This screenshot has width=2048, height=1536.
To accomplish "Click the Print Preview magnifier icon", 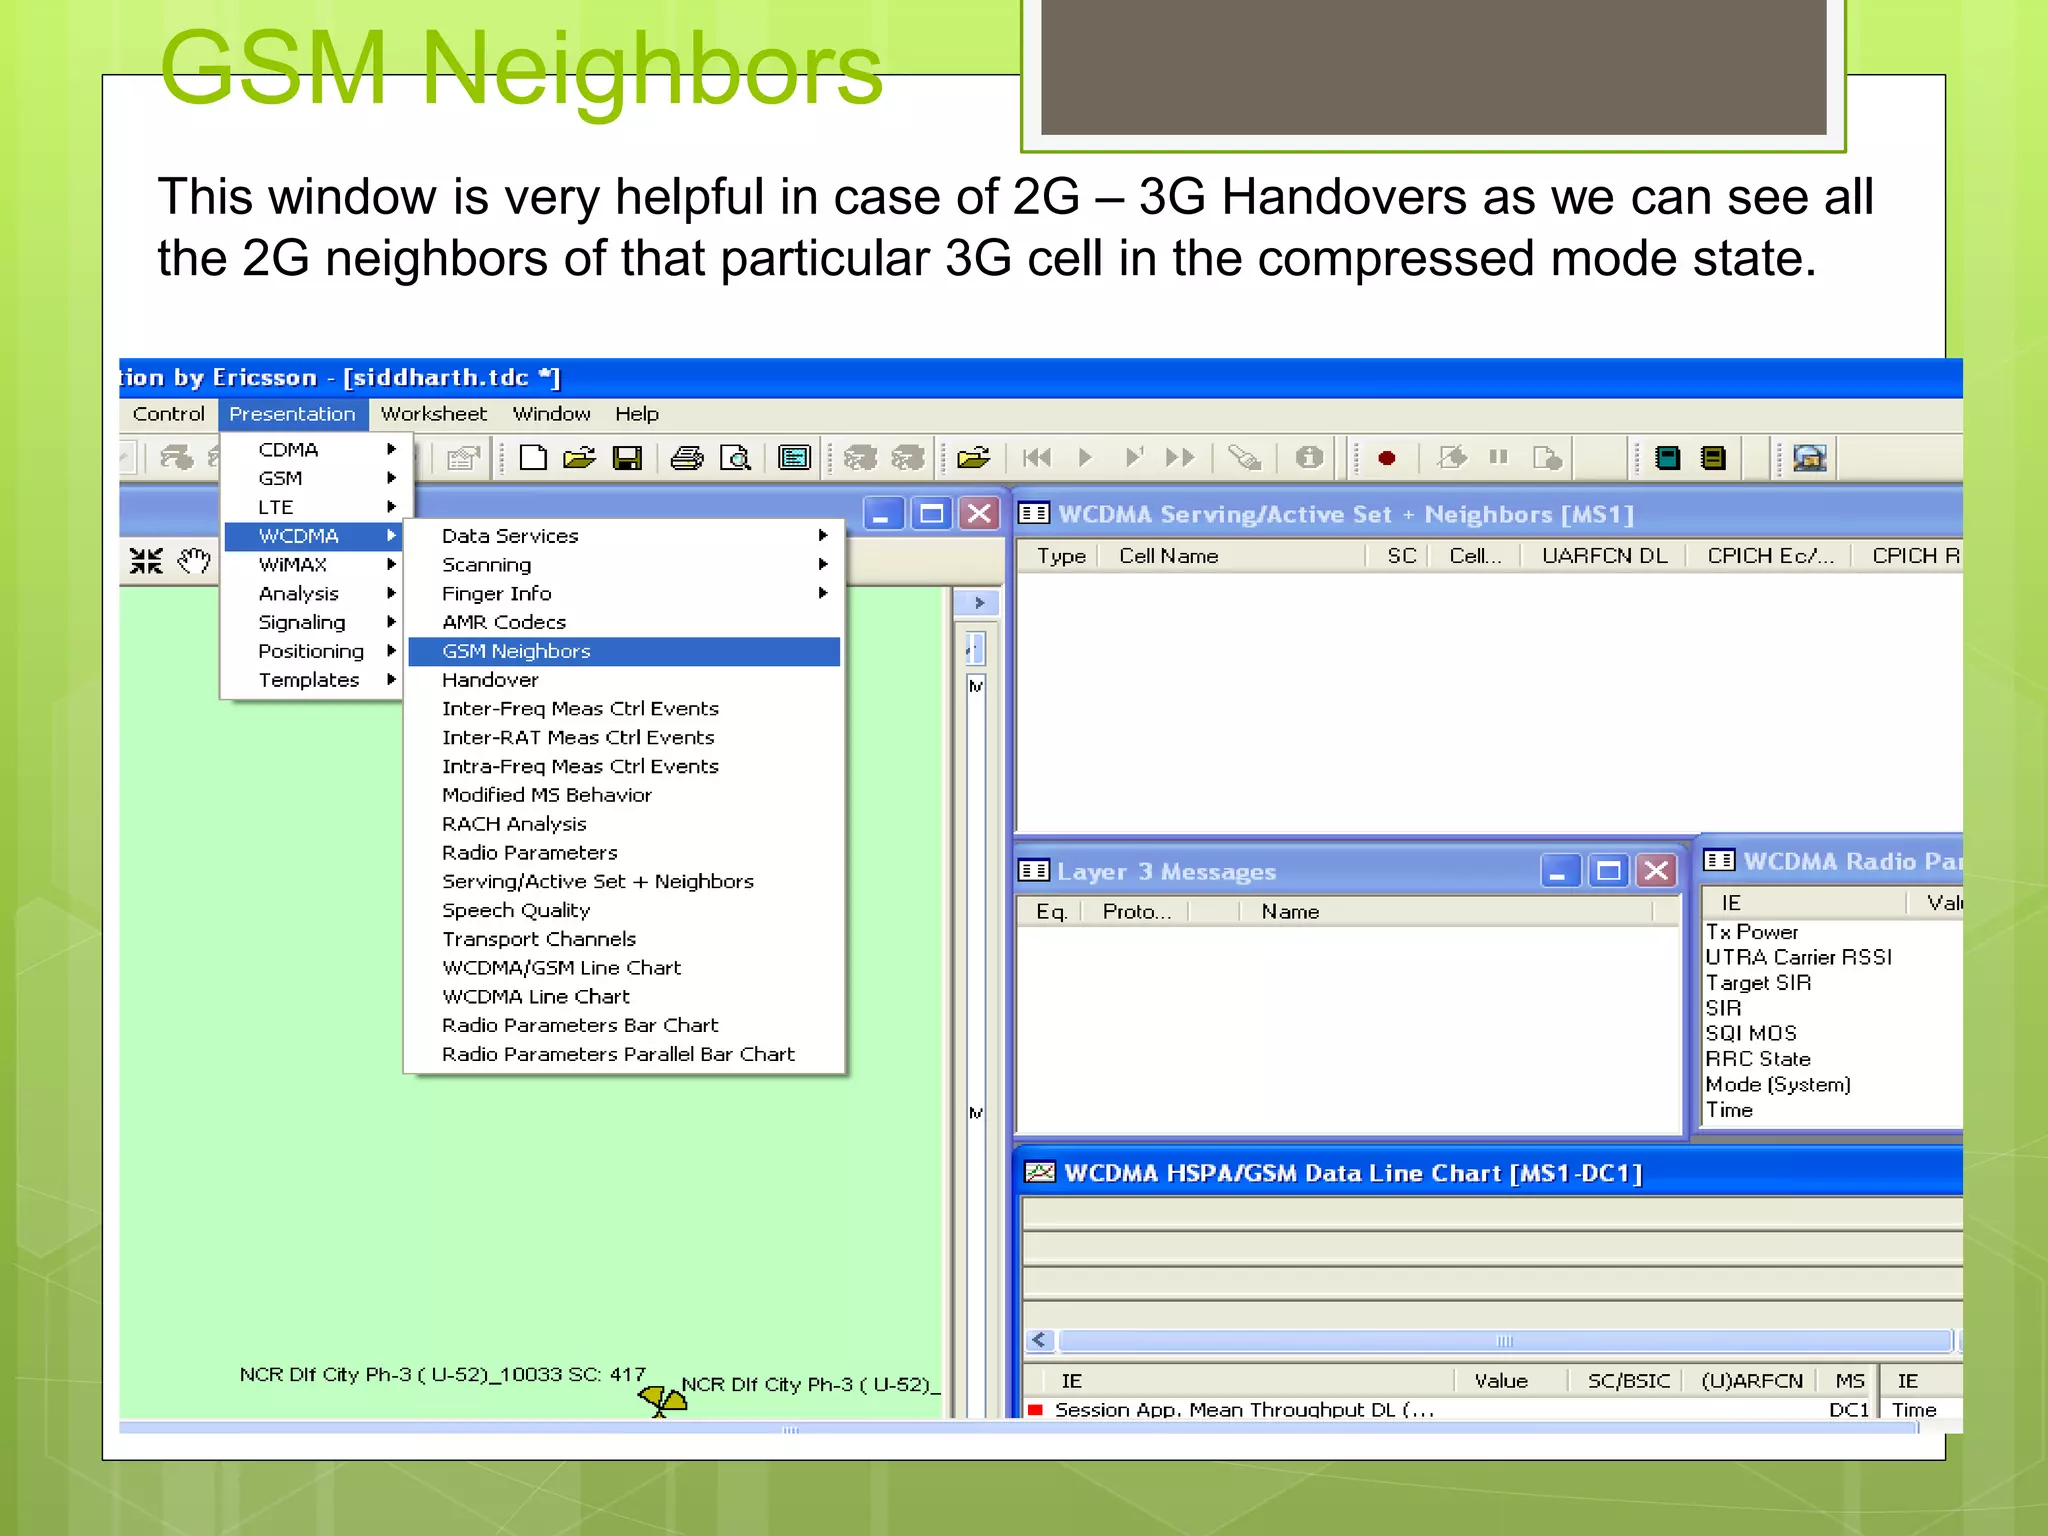I will click(x=736, y=458).
